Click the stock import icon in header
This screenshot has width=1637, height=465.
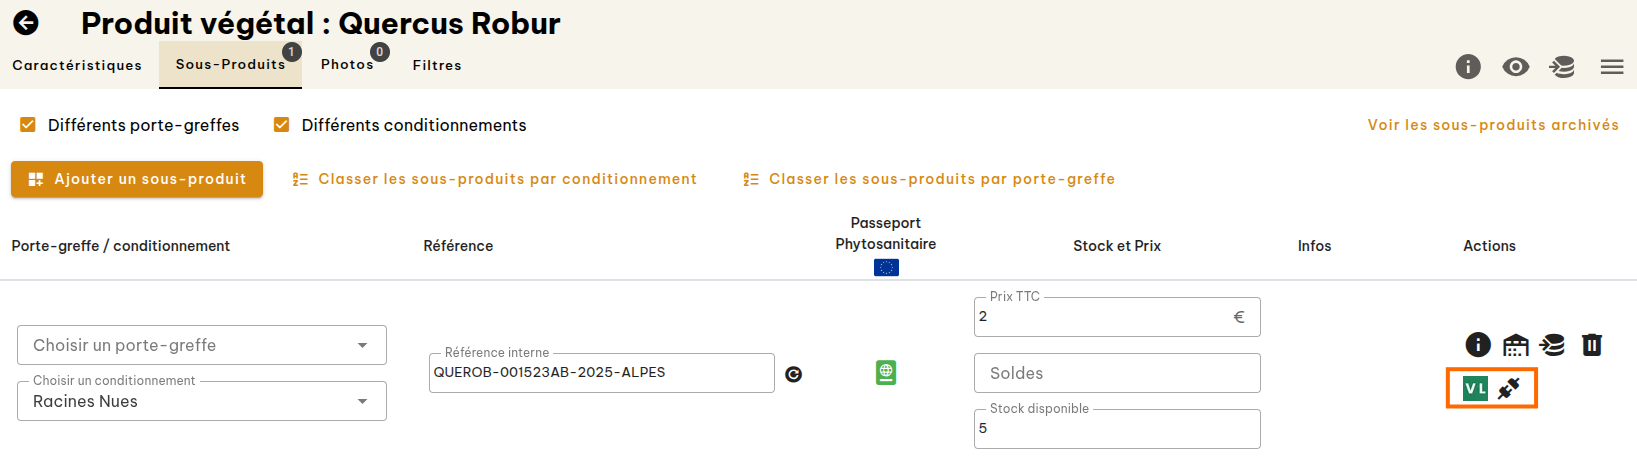(1562, 67)
